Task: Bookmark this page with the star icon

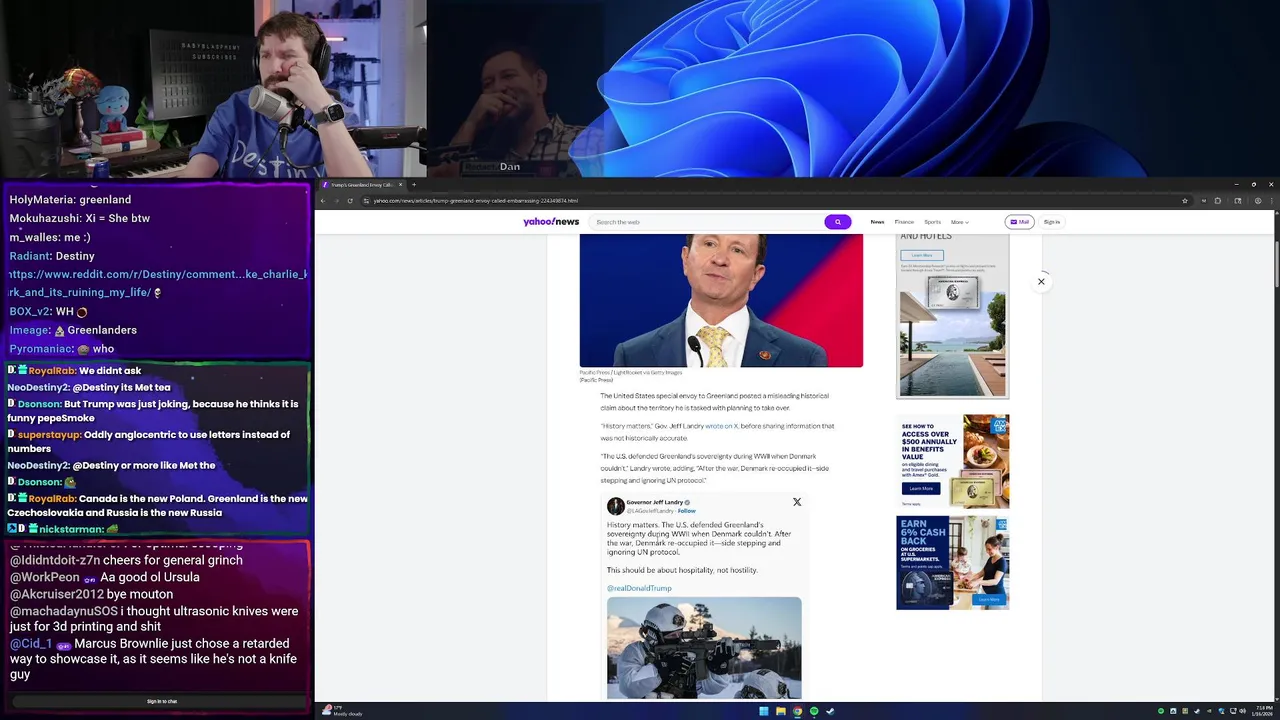Action: 1185,201
